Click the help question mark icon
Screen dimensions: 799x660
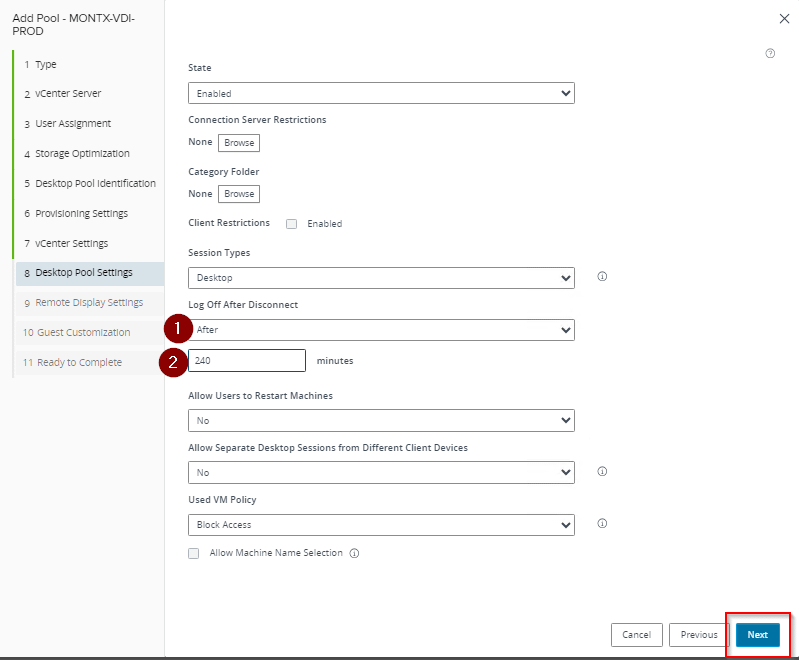tap(770, 54)
